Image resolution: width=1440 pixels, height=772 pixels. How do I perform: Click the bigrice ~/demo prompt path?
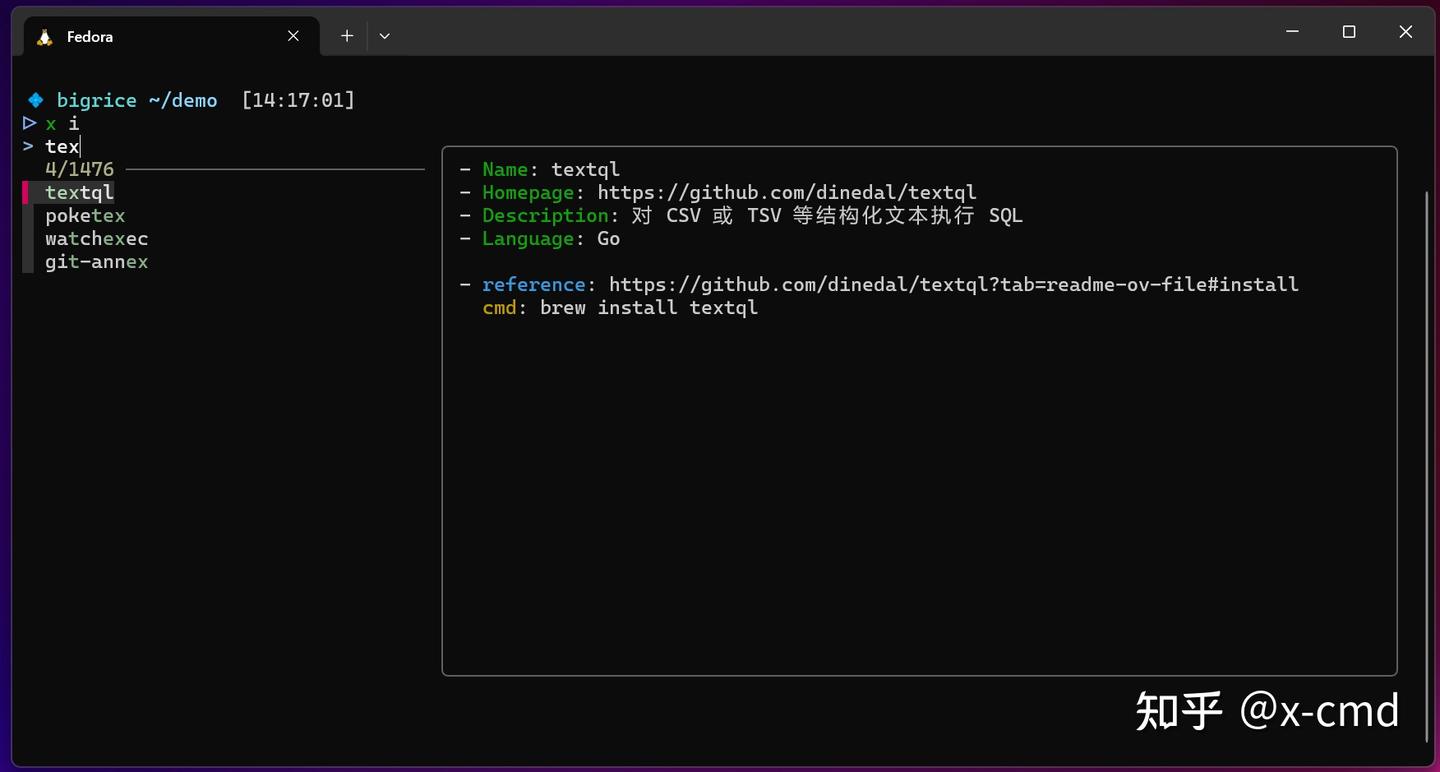point(138,99)
